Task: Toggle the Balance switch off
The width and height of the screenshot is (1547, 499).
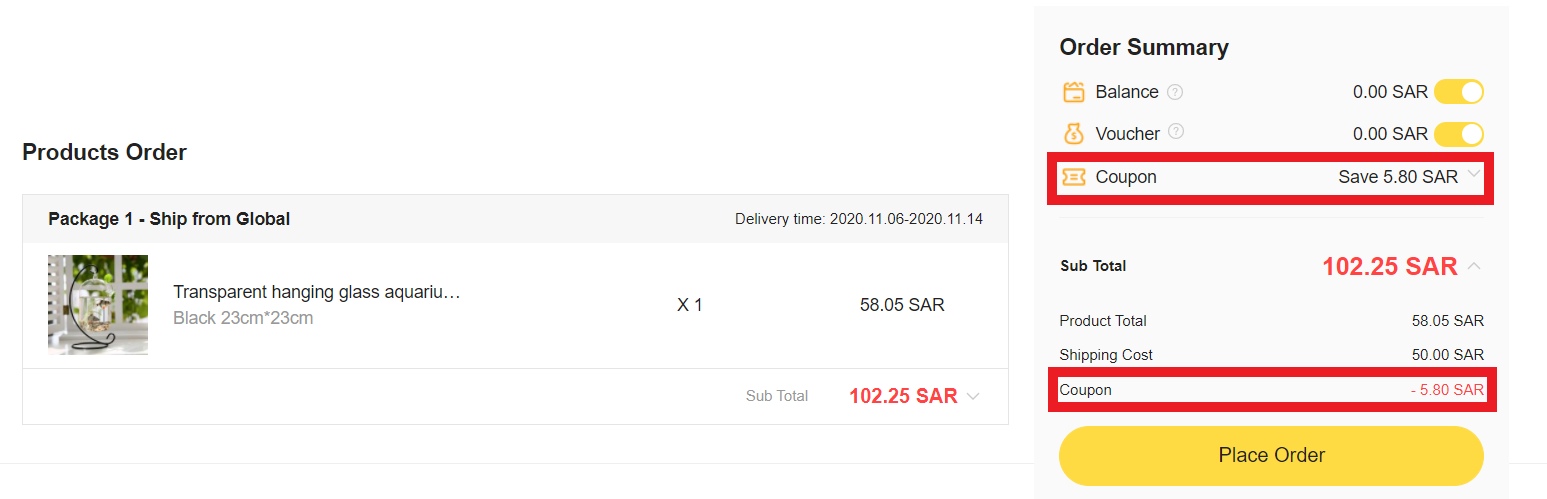Action: [1458, 92]
